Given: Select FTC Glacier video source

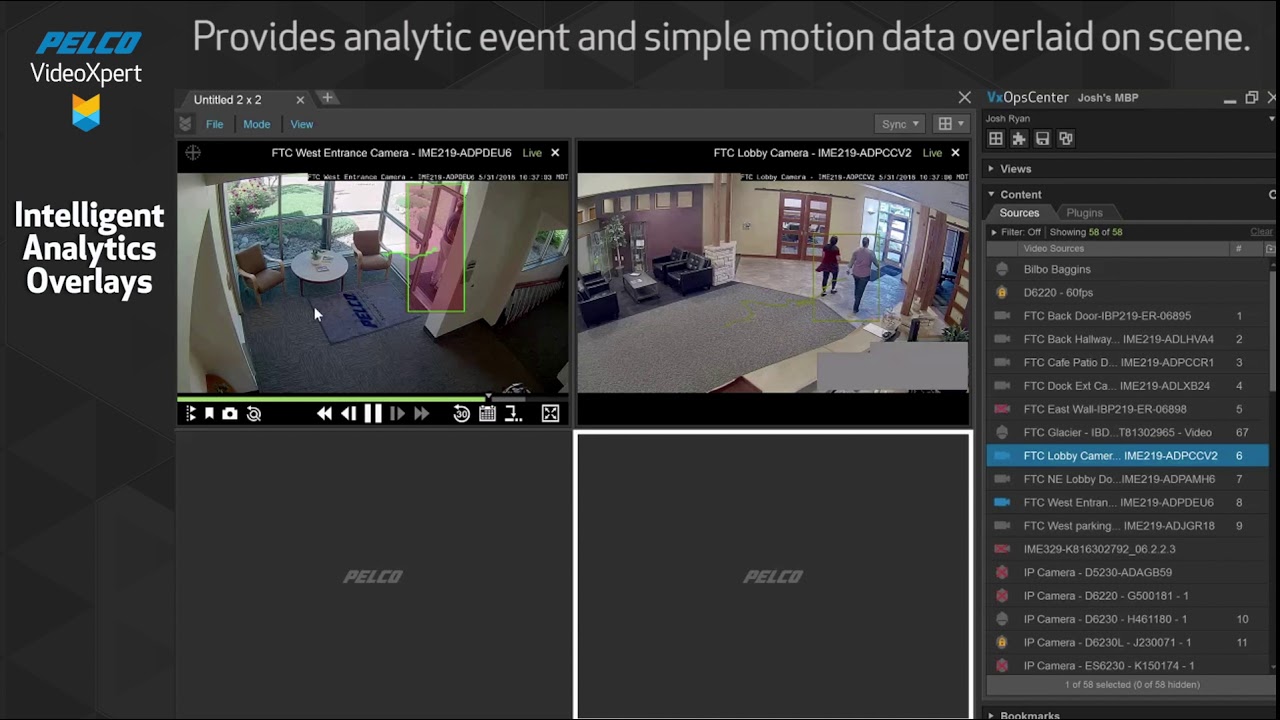Looking at the screenshot, I should 1127,432.
